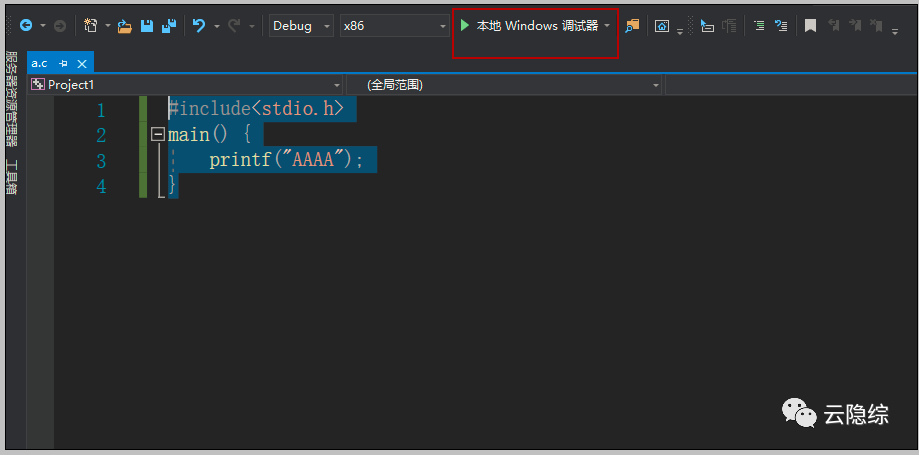This screenshot has height=455, width=919.
Task: Open the Project1 navigation dropdown
Action: (x=186, y=84)
